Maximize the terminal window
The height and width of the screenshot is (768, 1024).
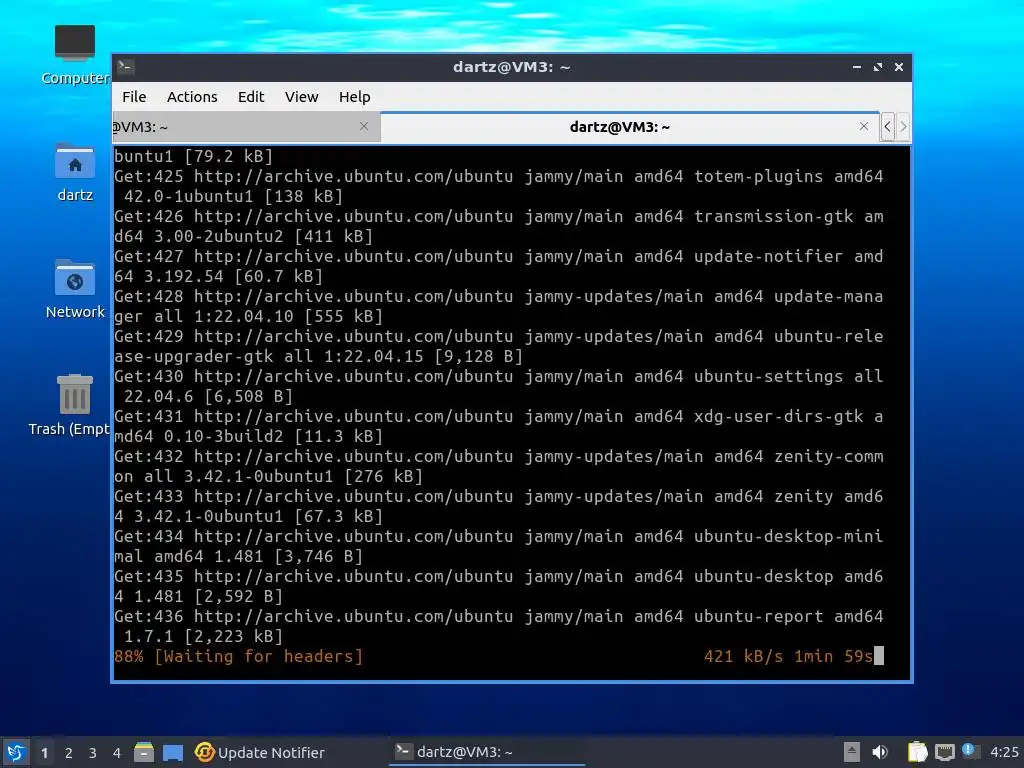pyautogui.click(x=878, y=67)
